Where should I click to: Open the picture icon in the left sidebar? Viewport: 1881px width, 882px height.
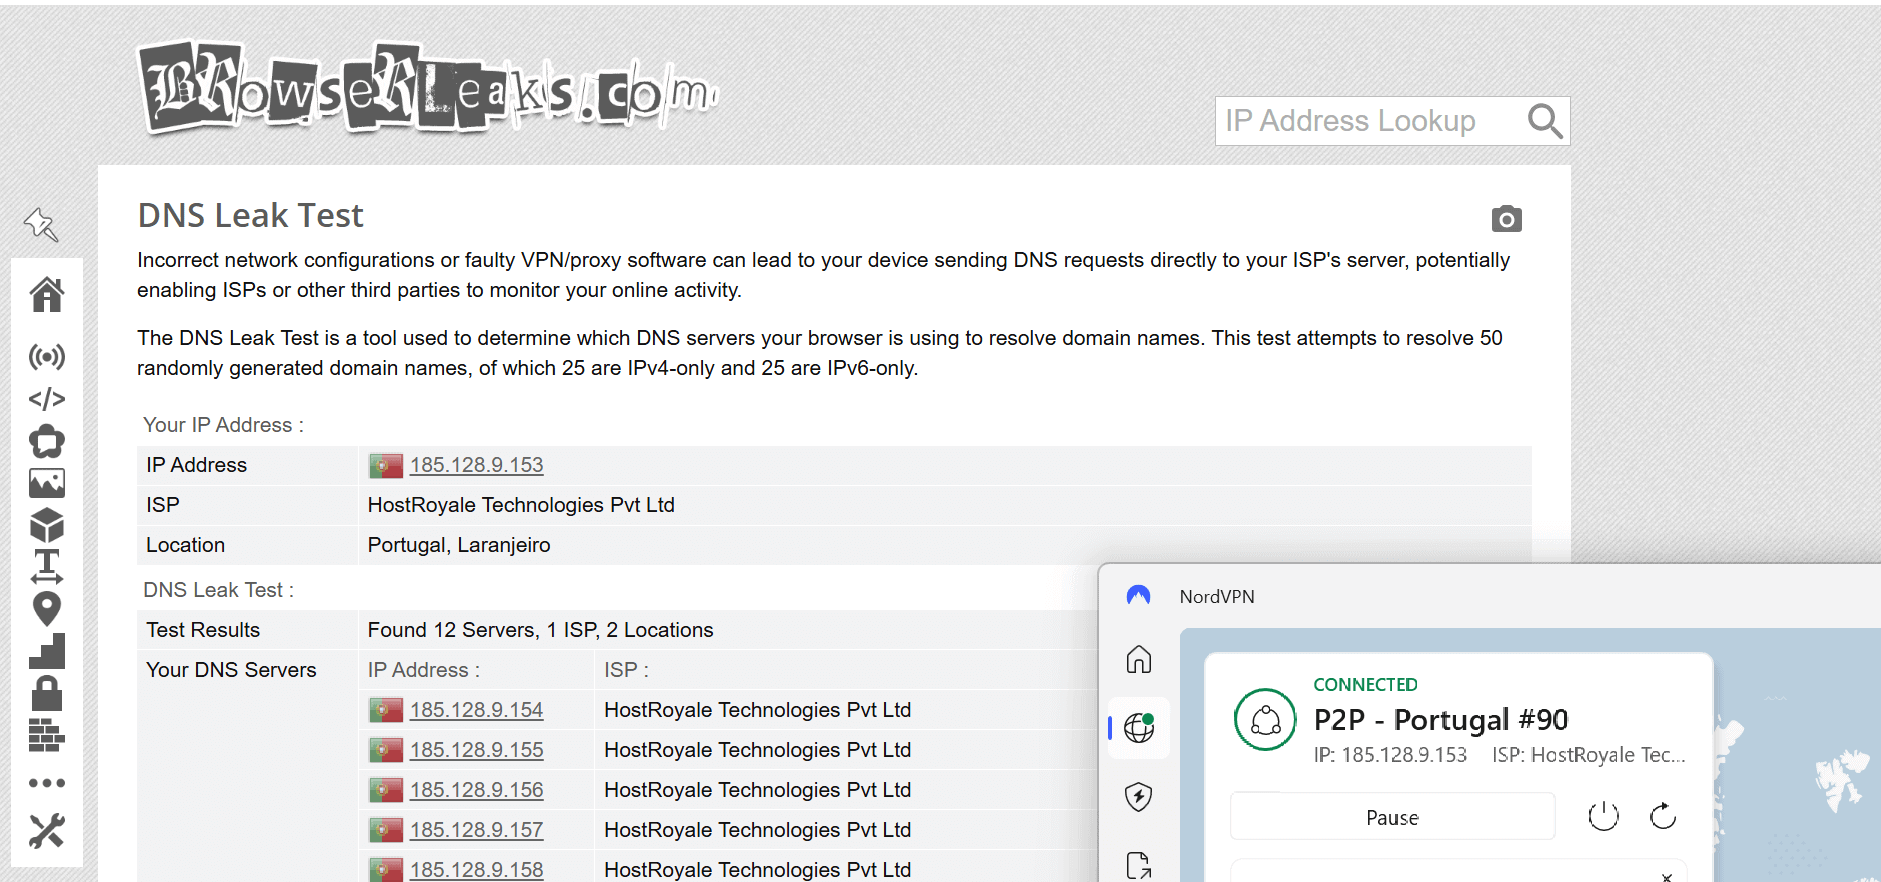click(47, 483)
